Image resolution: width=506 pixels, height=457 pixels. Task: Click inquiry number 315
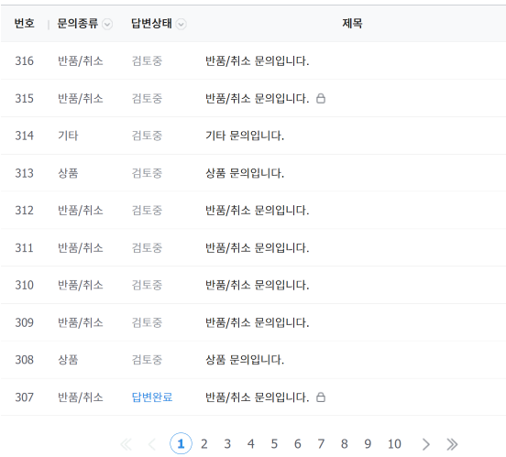[x=24, y=98]
